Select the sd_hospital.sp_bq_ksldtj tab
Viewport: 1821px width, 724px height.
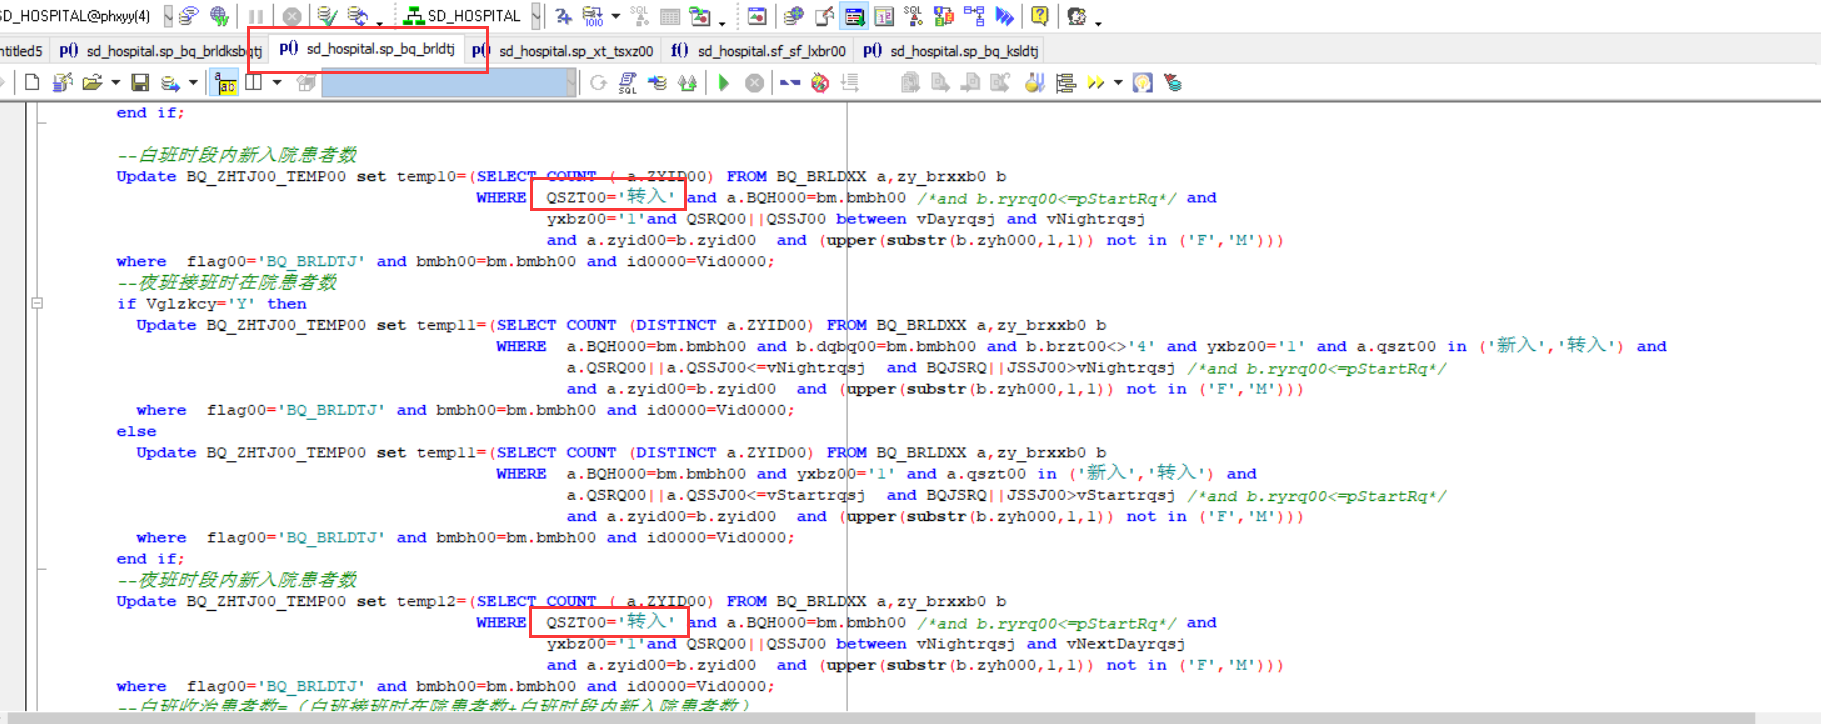click(963, 50)
